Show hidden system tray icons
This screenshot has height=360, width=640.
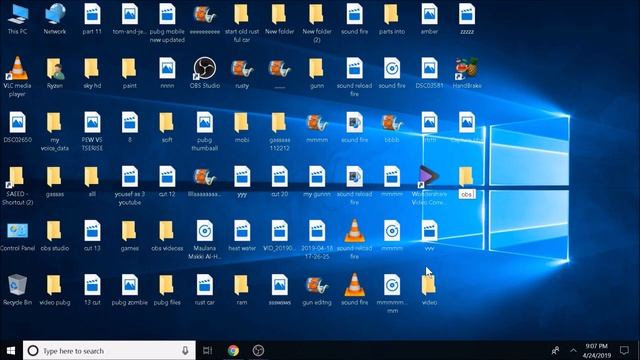point(573,351)
